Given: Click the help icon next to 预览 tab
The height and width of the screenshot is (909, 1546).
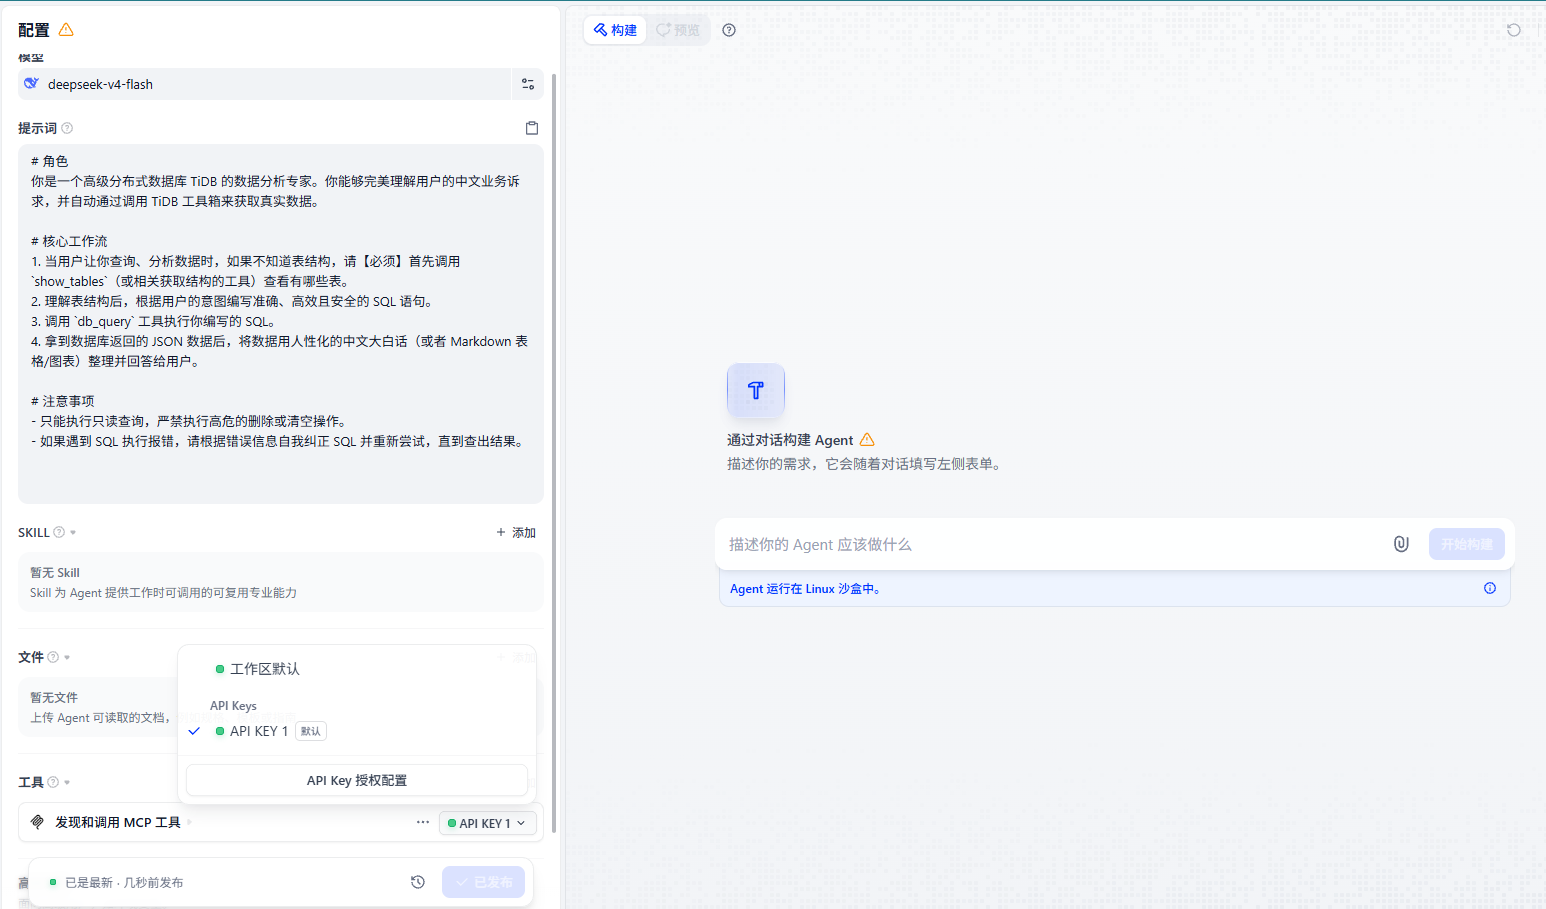Looking at the screenshot, I should [x=729, y=30].
